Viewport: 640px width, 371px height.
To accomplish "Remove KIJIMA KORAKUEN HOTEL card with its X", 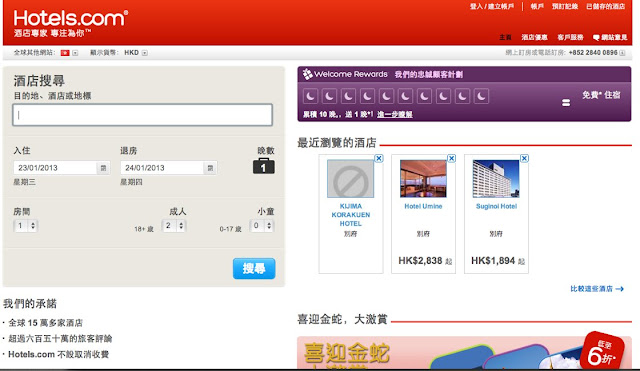I will coord(379,158).
